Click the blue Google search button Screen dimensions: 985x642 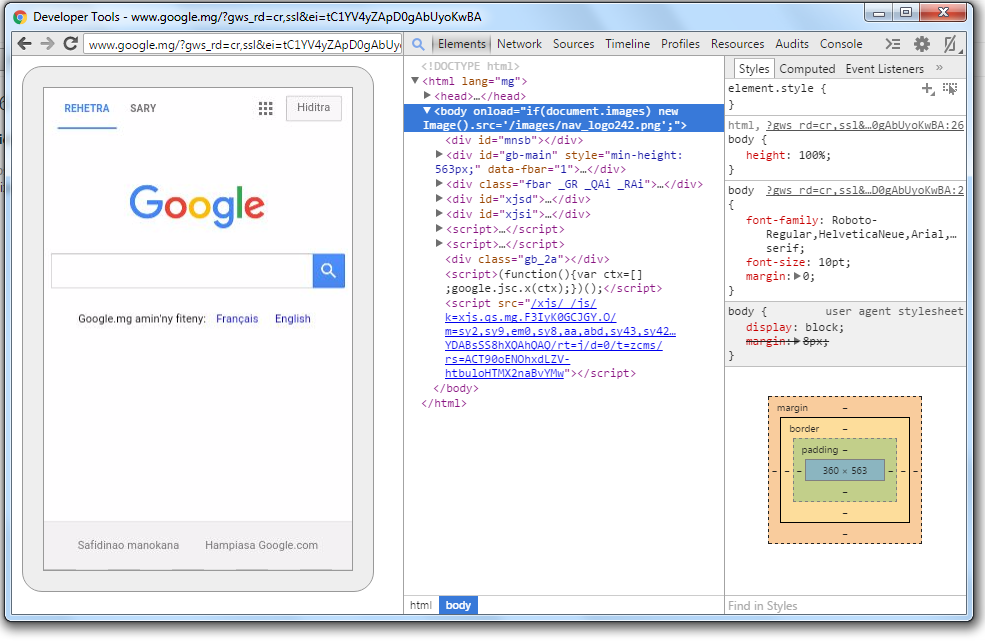click(x=329, y=271)
